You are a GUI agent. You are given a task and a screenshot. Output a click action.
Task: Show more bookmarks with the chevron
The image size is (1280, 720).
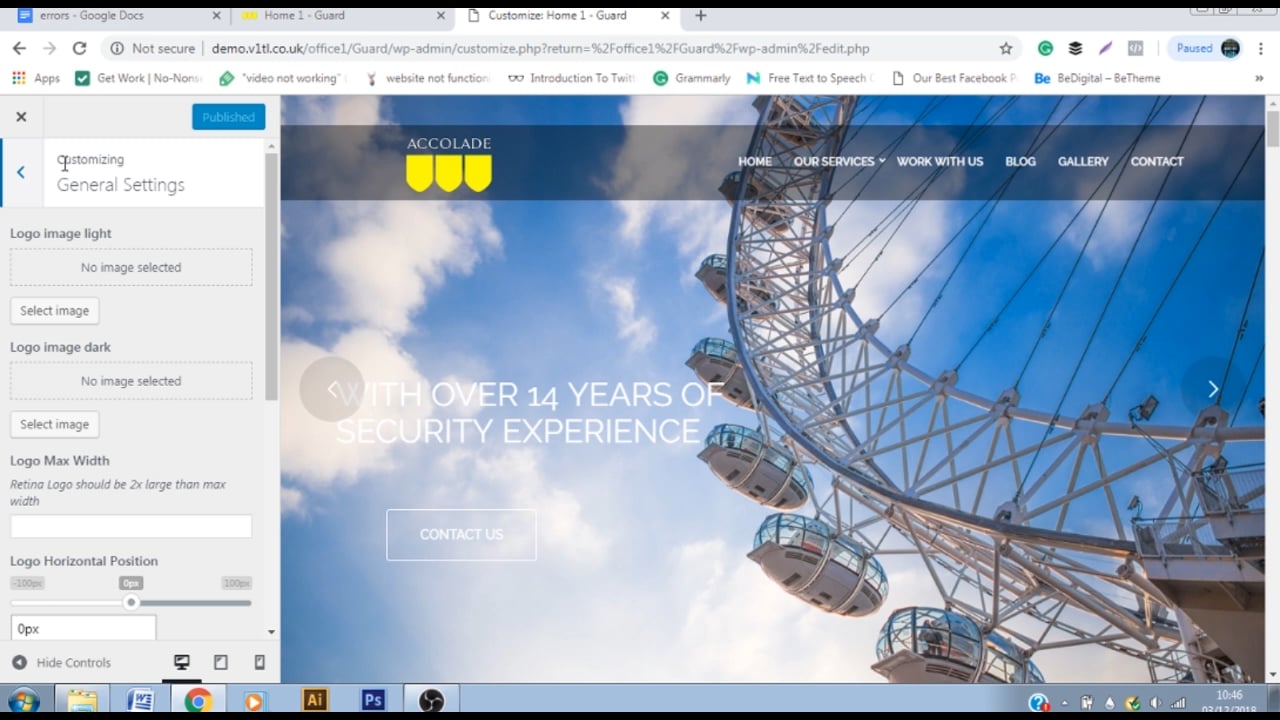coord(1259,78)
